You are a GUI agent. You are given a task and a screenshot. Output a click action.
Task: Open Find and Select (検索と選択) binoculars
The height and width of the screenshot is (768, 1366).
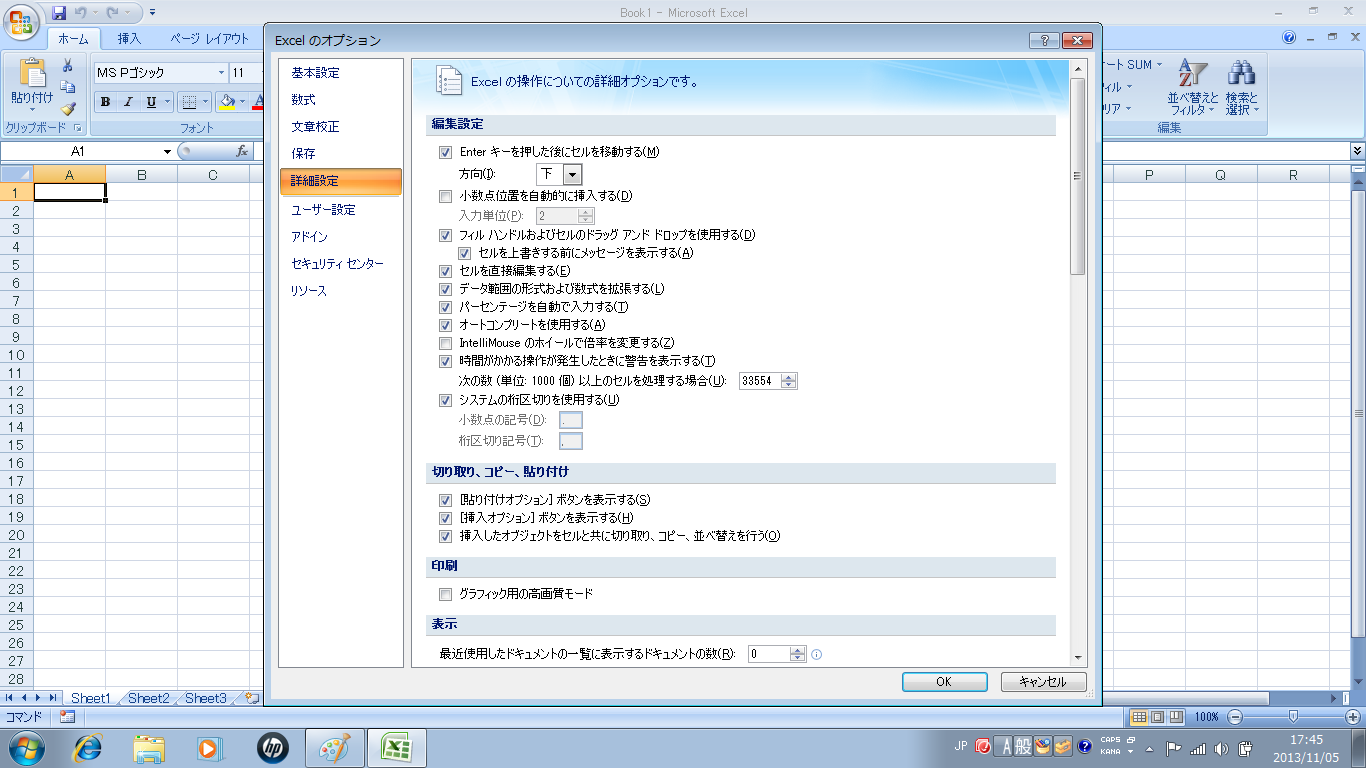click(x=1241, y=87)
